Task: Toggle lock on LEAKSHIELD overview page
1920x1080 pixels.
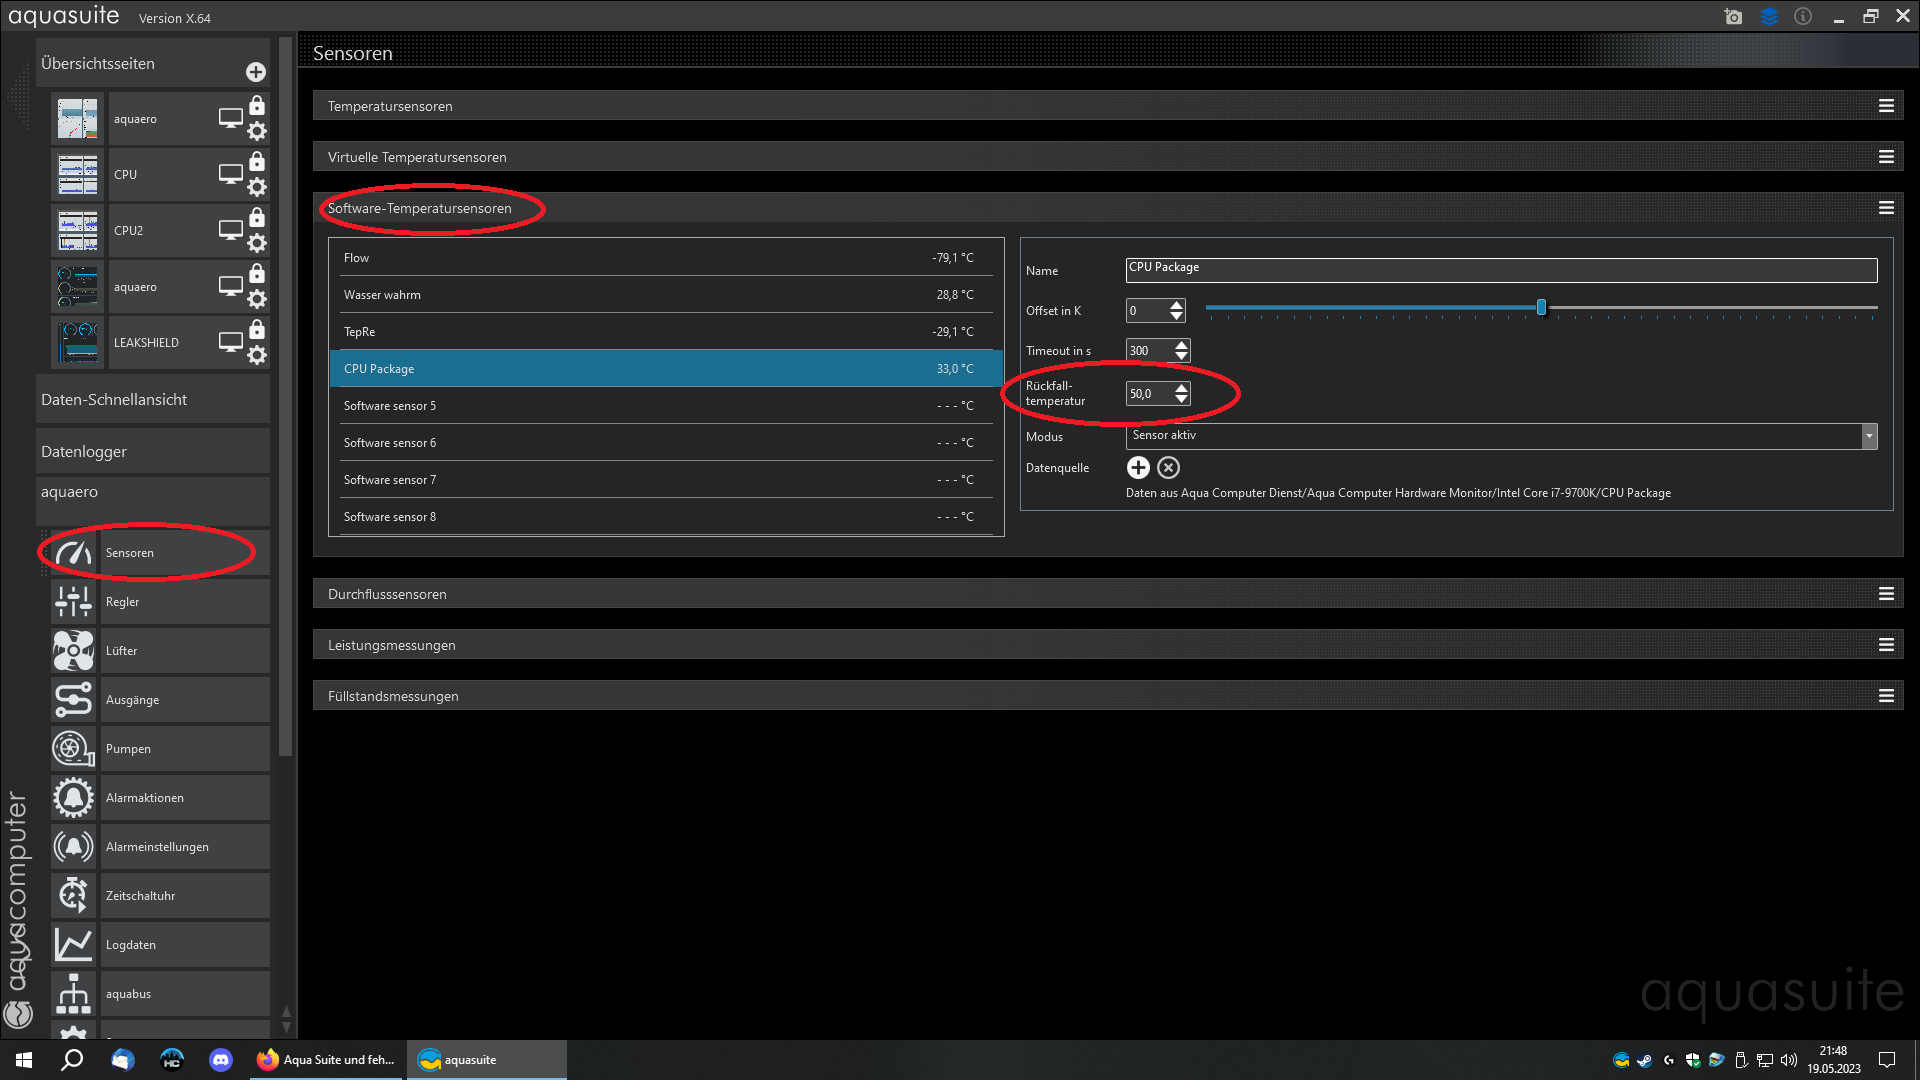Action: click(257, 330)
